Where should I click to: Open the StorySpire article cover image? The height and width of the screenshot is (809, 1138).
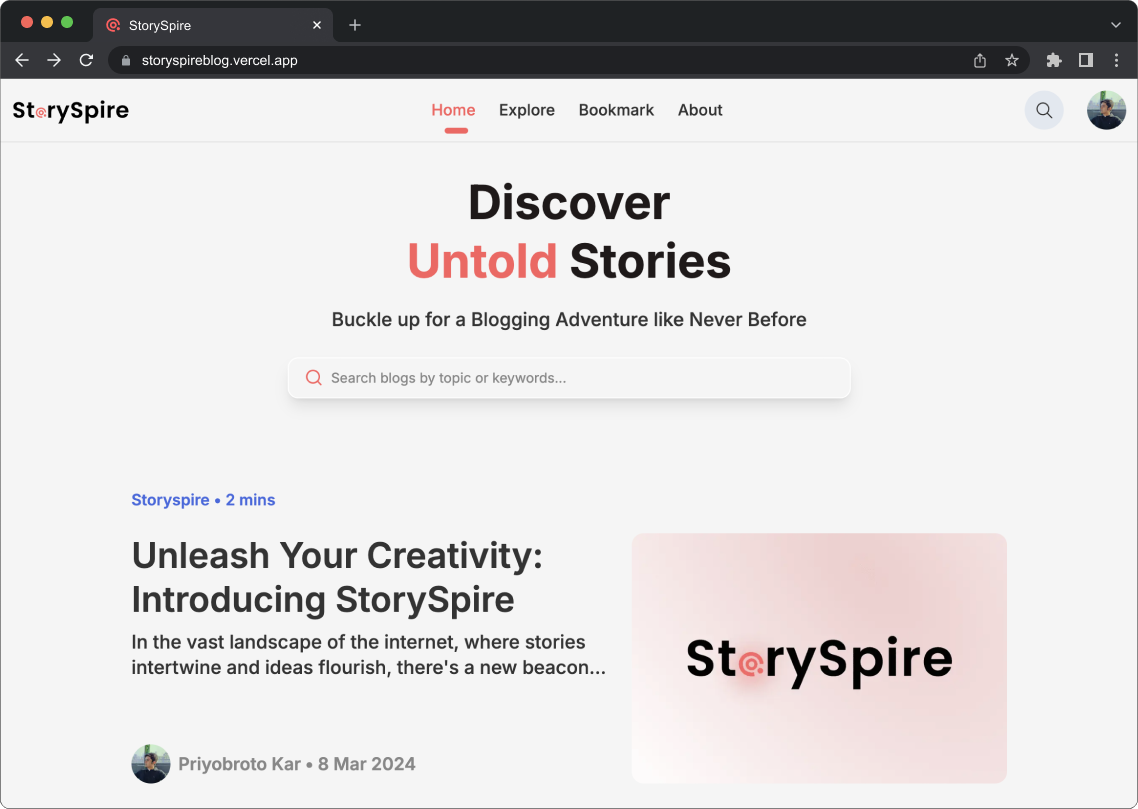(x=819, y=658)
